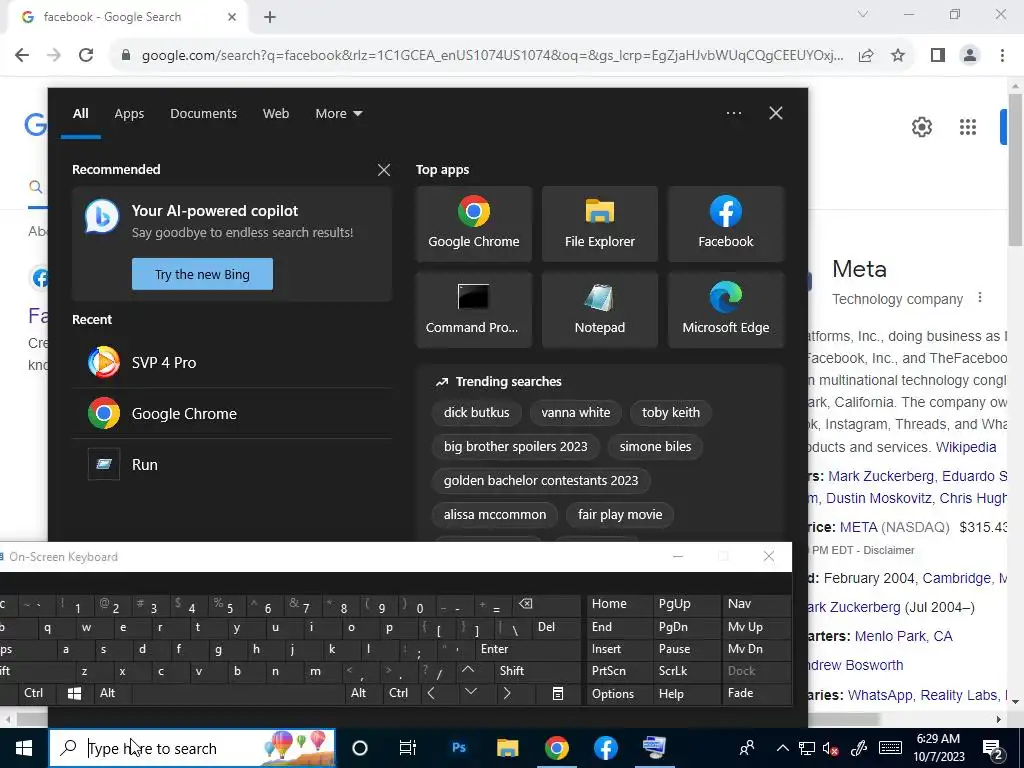Open the notification center icon

point(993,748)
